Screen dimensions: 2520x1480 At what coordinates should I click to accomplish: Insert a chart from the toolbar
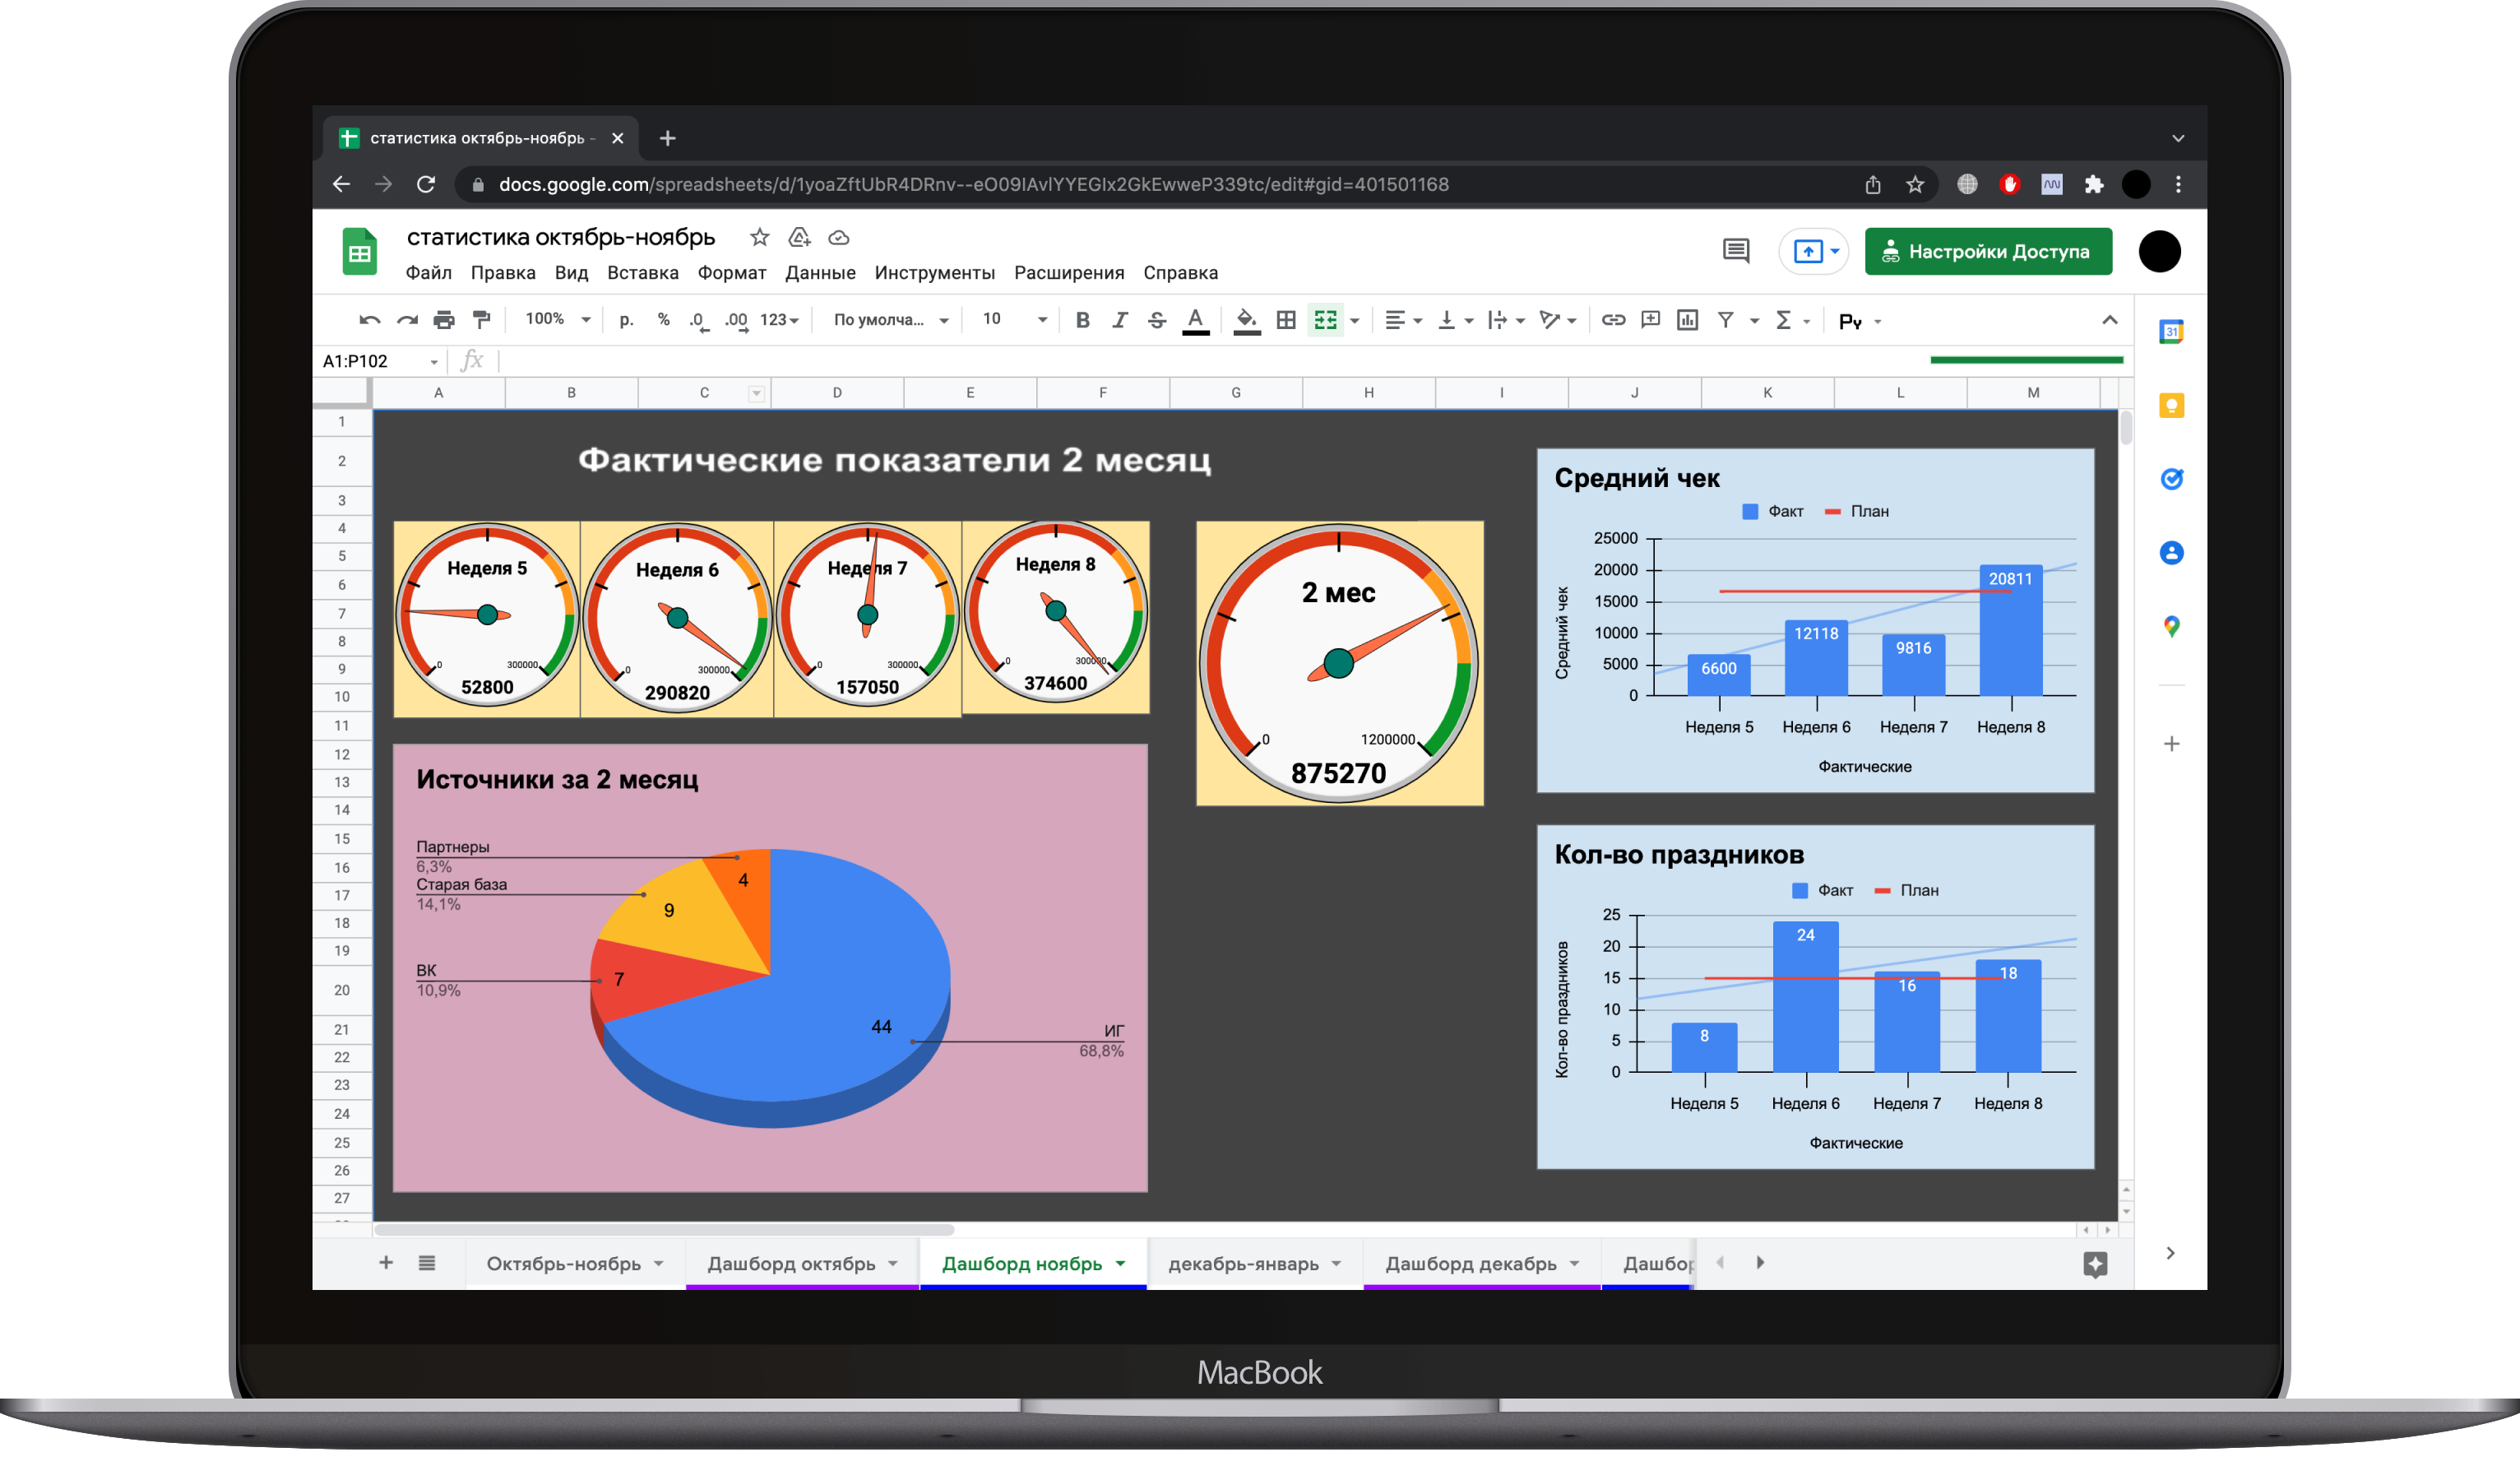[1687, 320]
